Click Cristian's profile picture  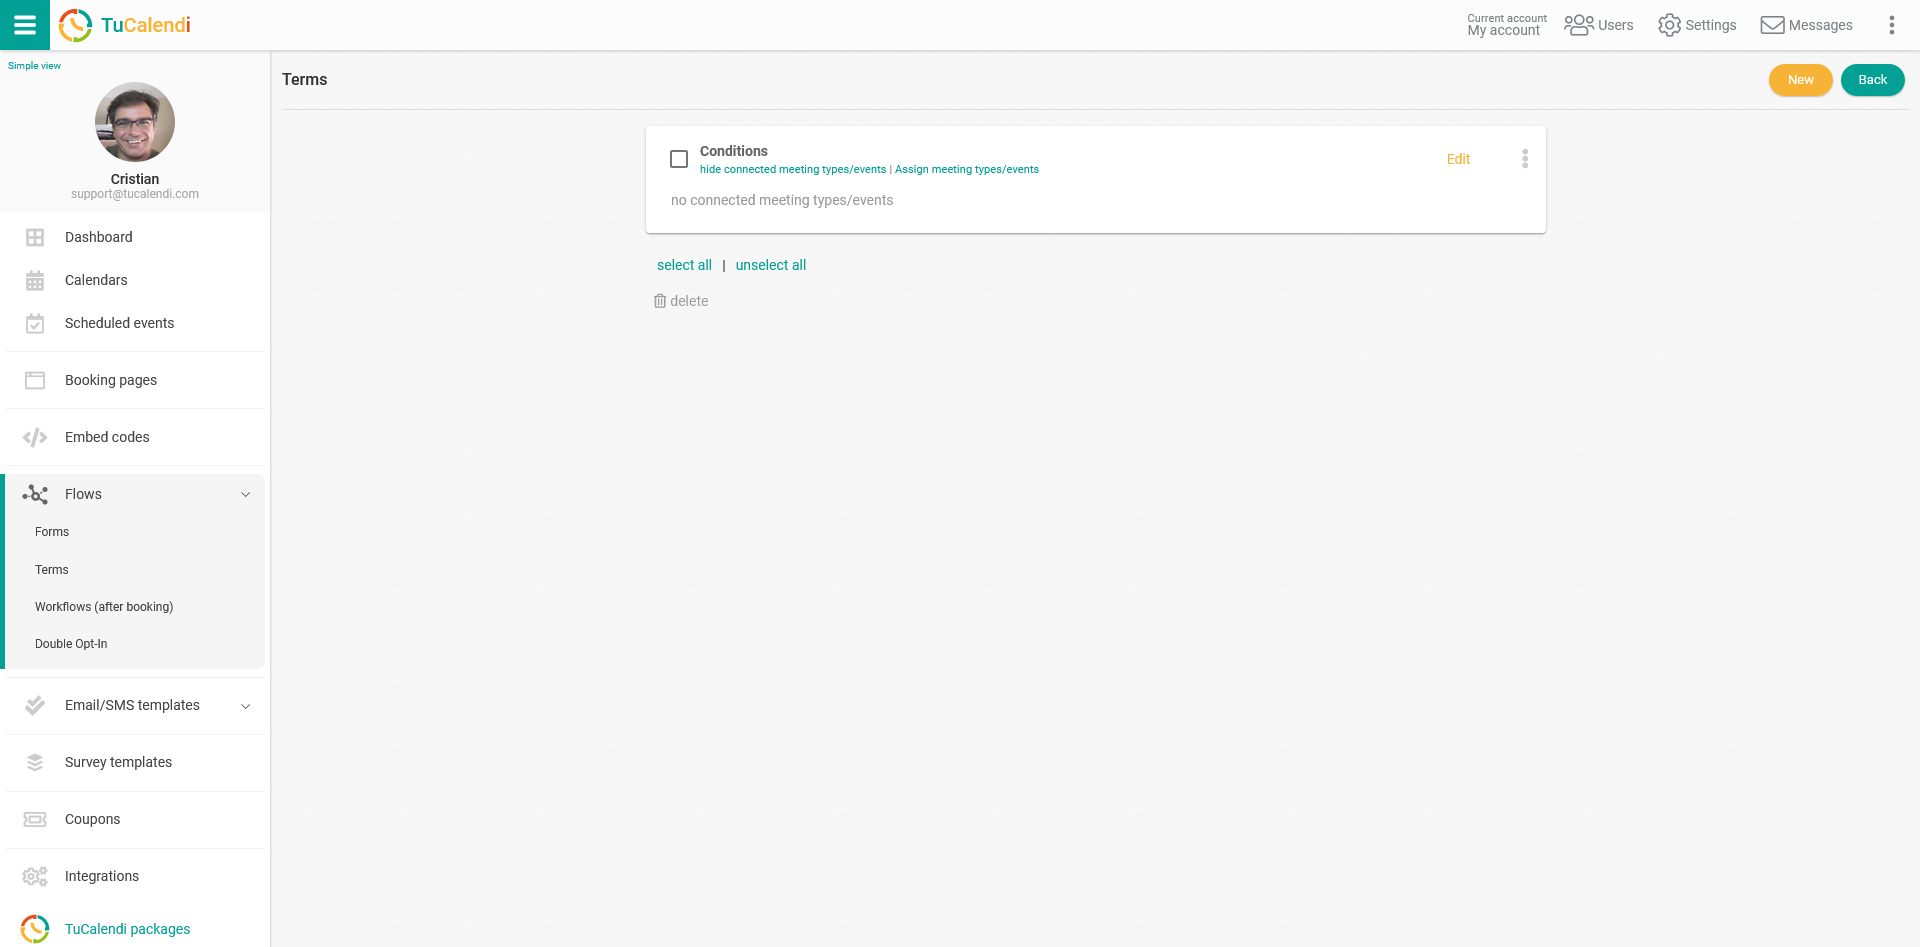(x=135, y=122)
